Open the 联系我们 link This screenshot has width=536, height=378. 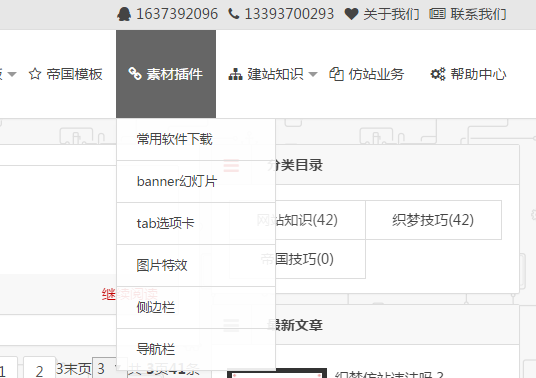tap(478, 14)
